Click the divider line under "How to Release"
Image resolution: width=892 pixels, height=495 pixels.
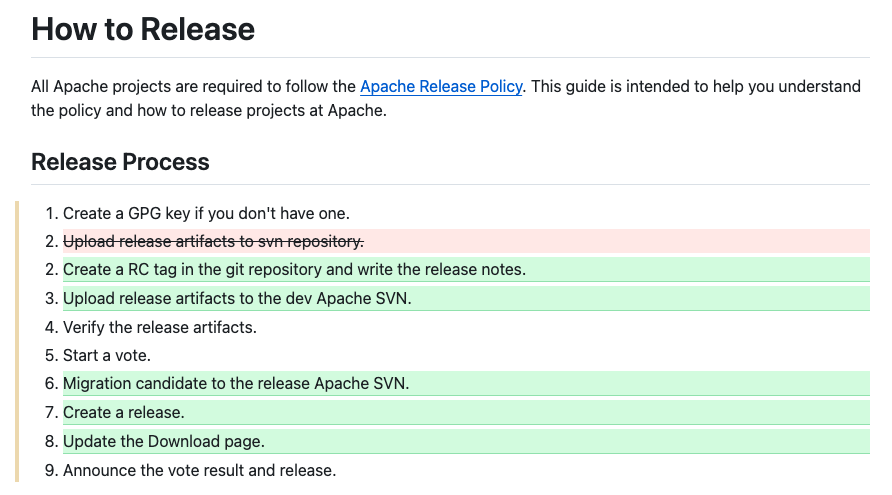pos(450,57)
